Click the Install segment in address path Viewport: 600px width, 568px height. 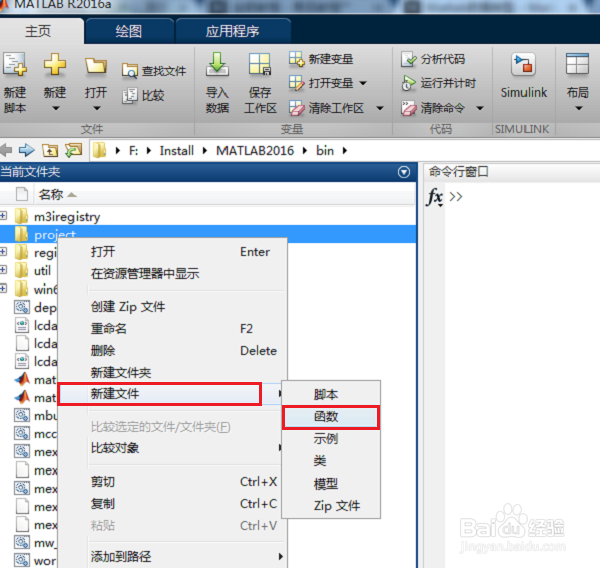click(176, 150)
